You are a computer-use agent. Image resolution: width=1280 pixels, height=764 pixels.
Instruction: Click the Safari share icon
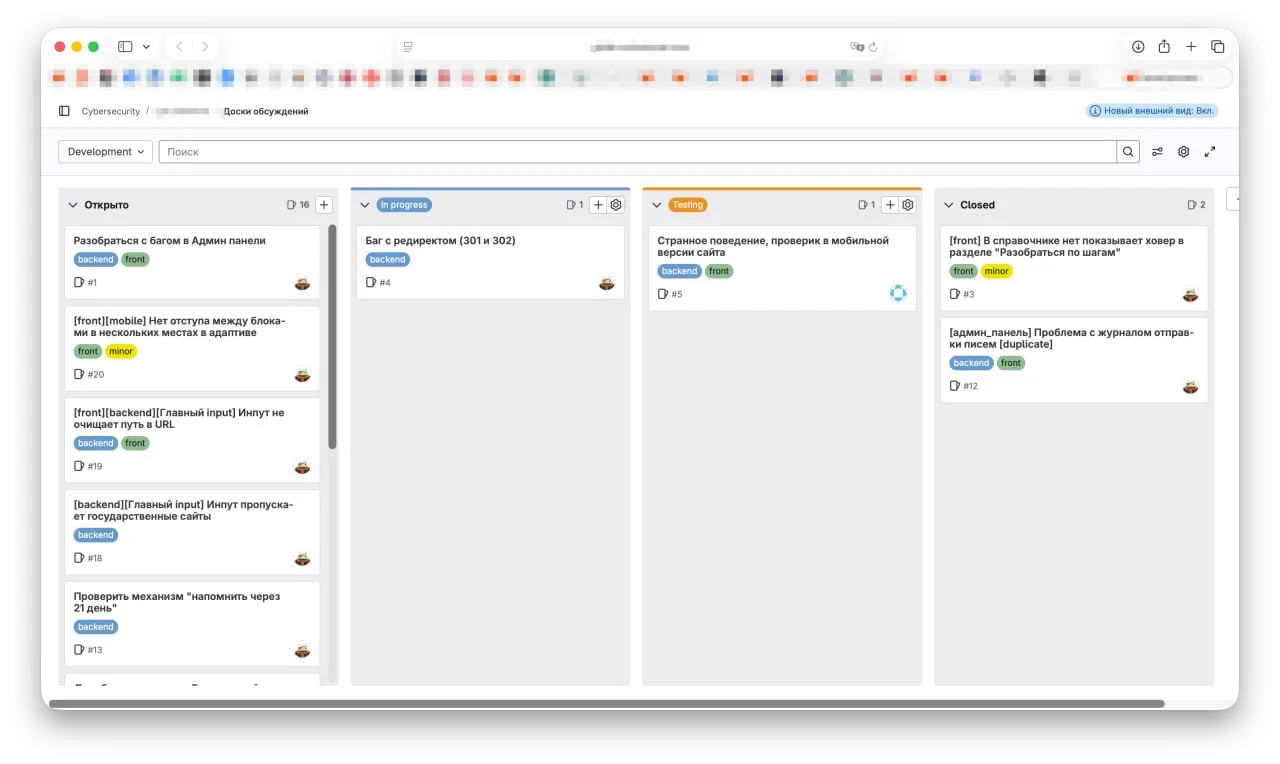pos(1164,47)
